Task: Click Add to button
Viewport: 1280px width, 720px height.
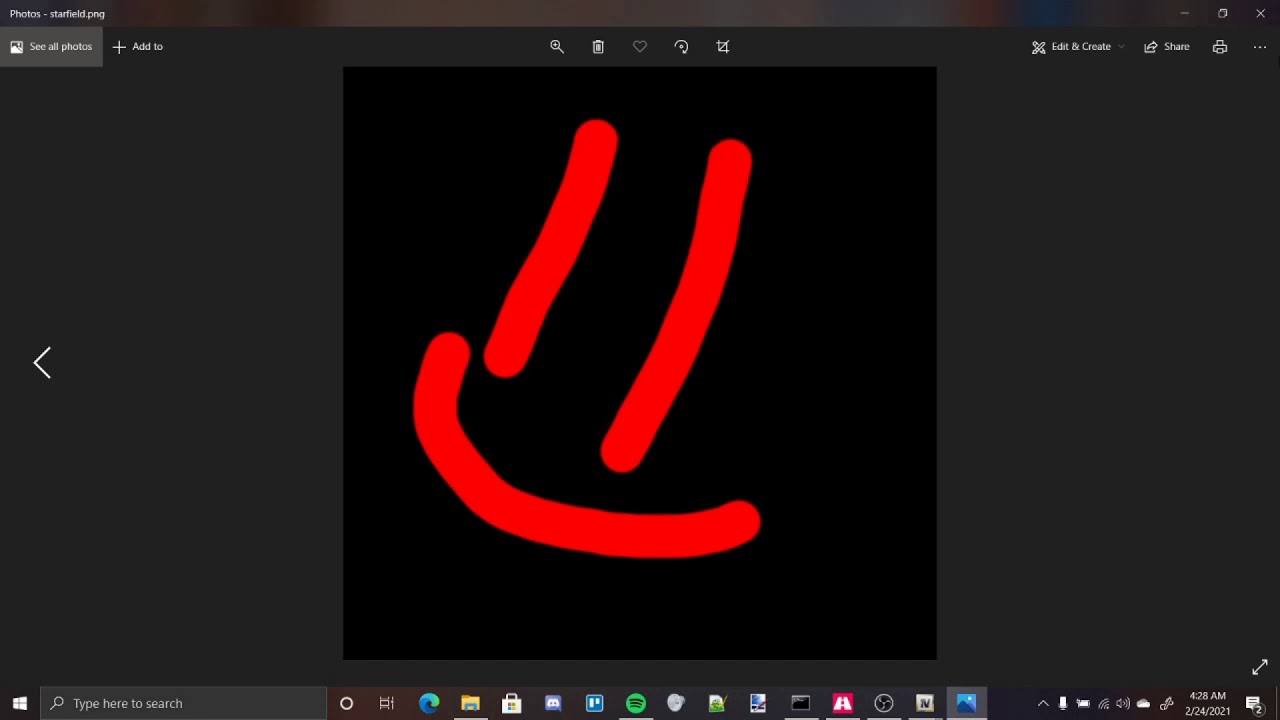Action: (138, 47)
